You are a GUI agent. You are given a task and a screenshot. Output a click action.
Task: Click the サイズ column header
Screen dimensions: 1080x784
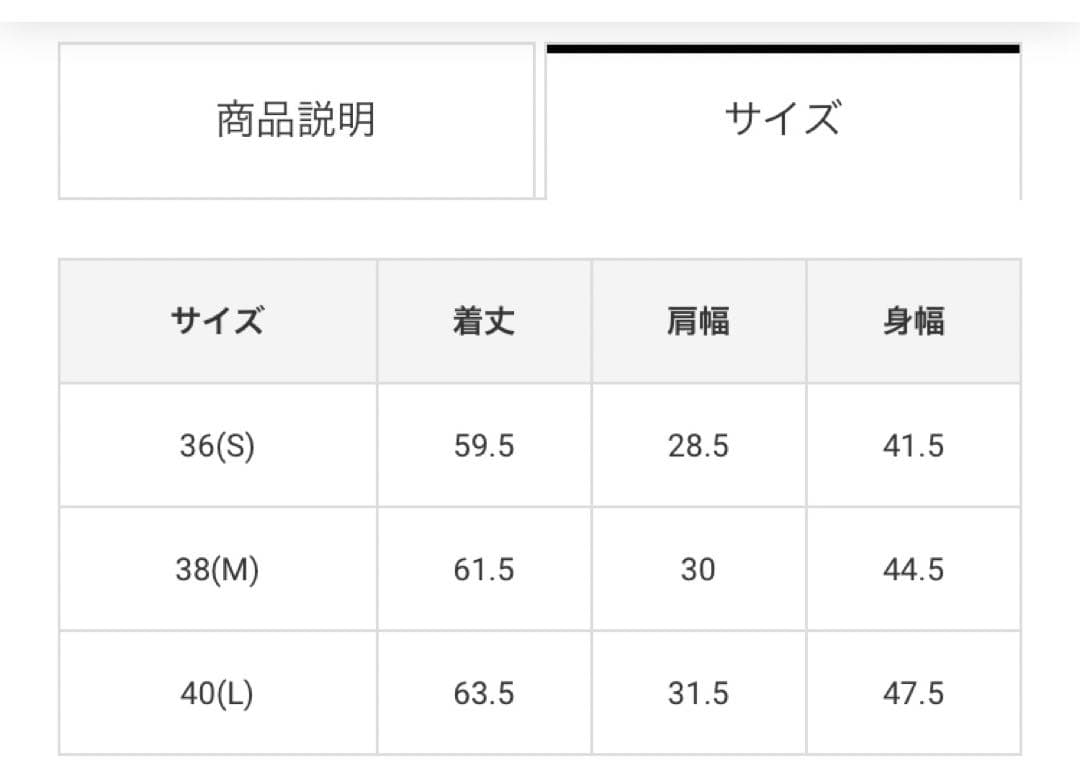click(217, 321)
